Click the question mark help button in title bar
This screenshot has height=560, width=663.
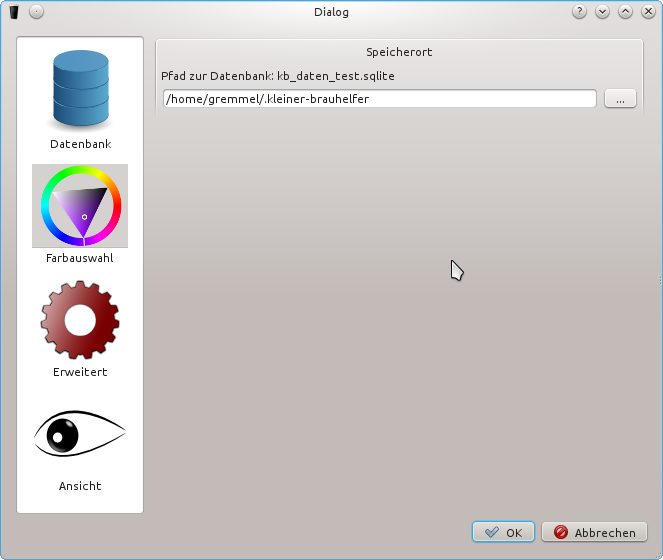click(x=579, y=12)
